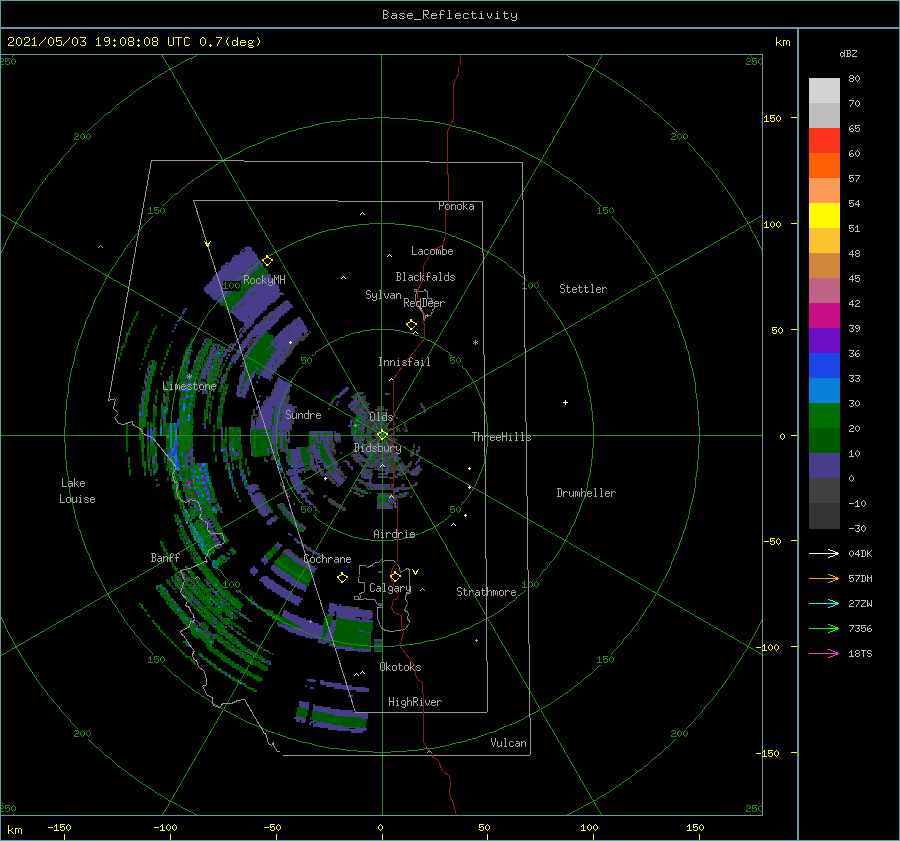Select the pink 42–45 dBZ swatch
This screenshot has width=900, height=841.
[x=824, y=290]
